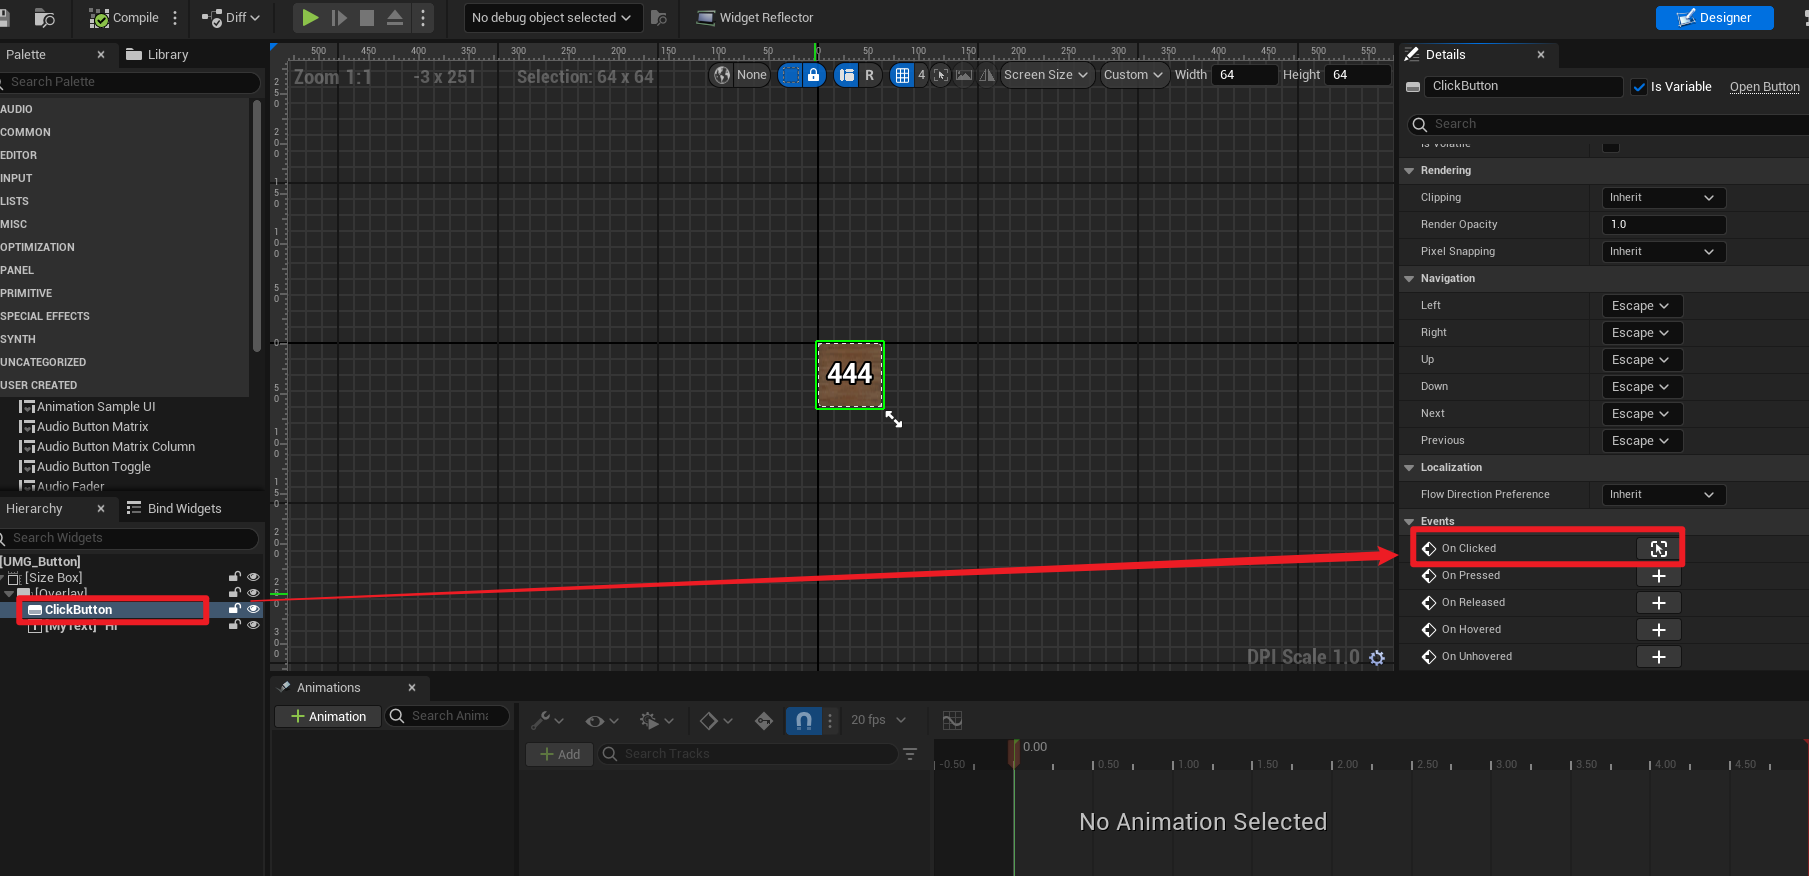Open the debug object selector dropdown
The width and height of the screenshot is (1809, 876).
[551, 18]
